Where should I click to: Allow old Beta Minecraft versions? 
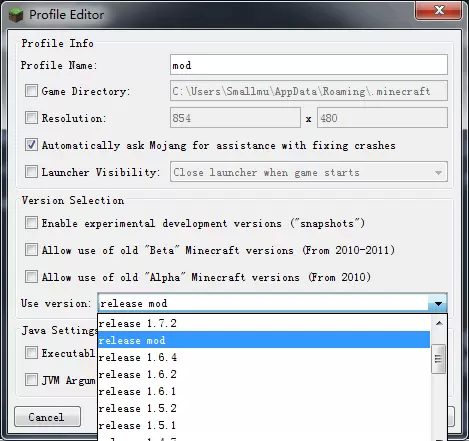31,250
